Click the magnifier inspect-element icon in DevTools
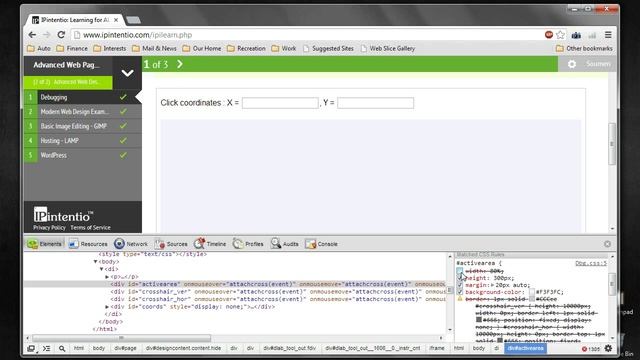 point(62,348)
